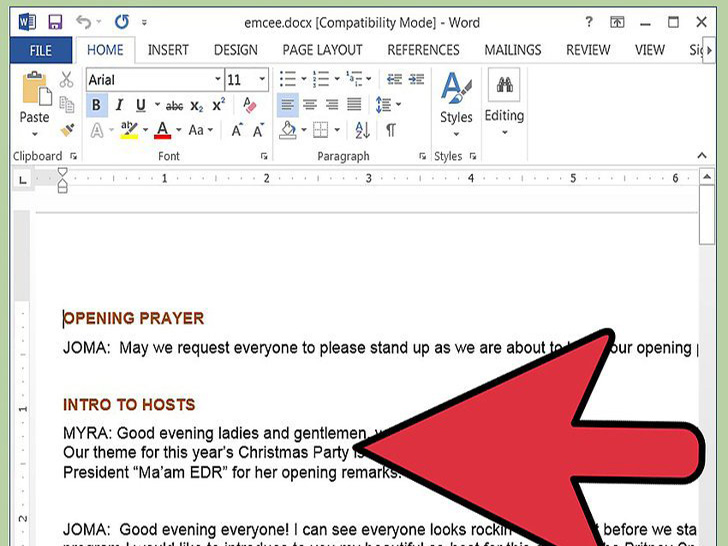Open the FILE tab
The width and height of the screenshot is (728, 546).
tap(41, 50)
